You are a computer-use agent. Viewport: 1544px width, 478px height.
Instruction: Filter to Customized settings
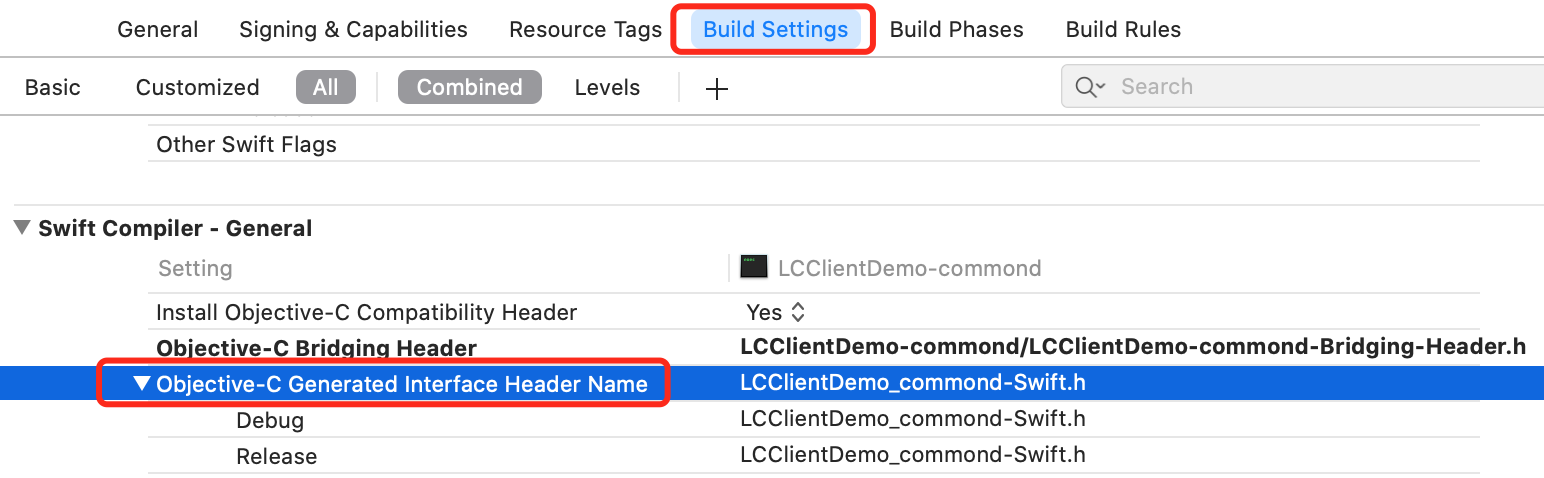click(197, 87)
